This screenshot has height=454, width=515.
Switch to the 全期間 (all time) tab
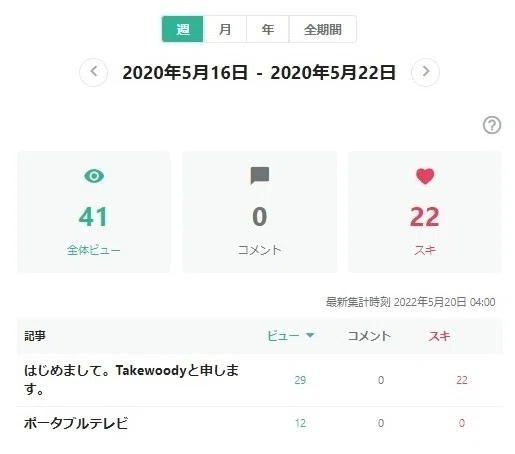tap(323, 29)
